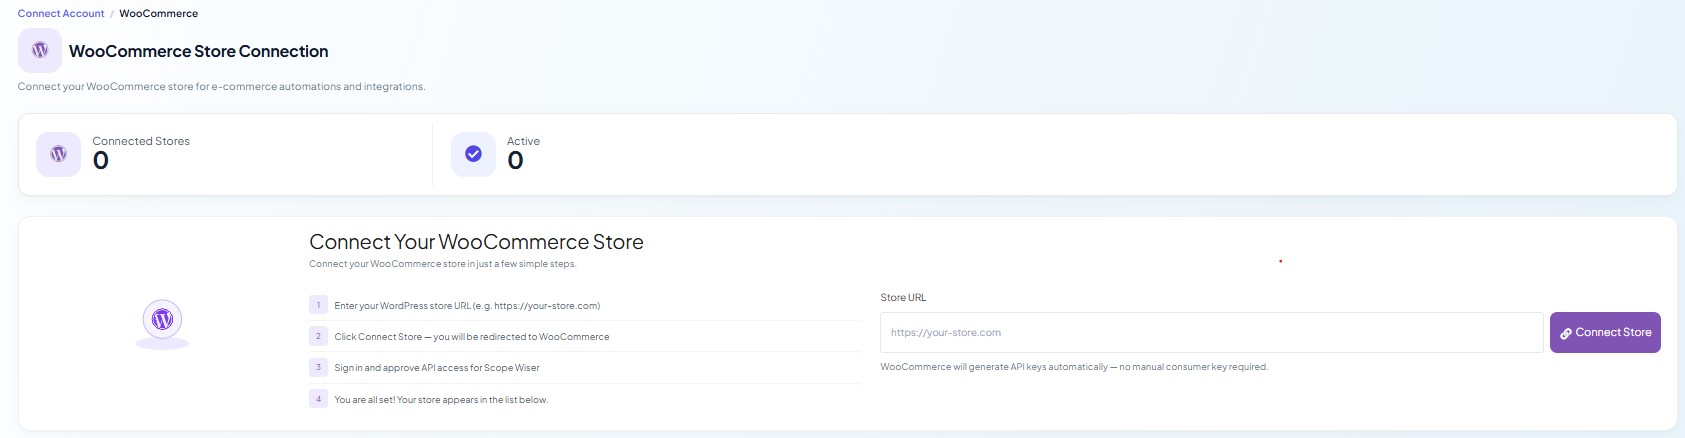Focus the Store URL input field

tap(1212, 333)
